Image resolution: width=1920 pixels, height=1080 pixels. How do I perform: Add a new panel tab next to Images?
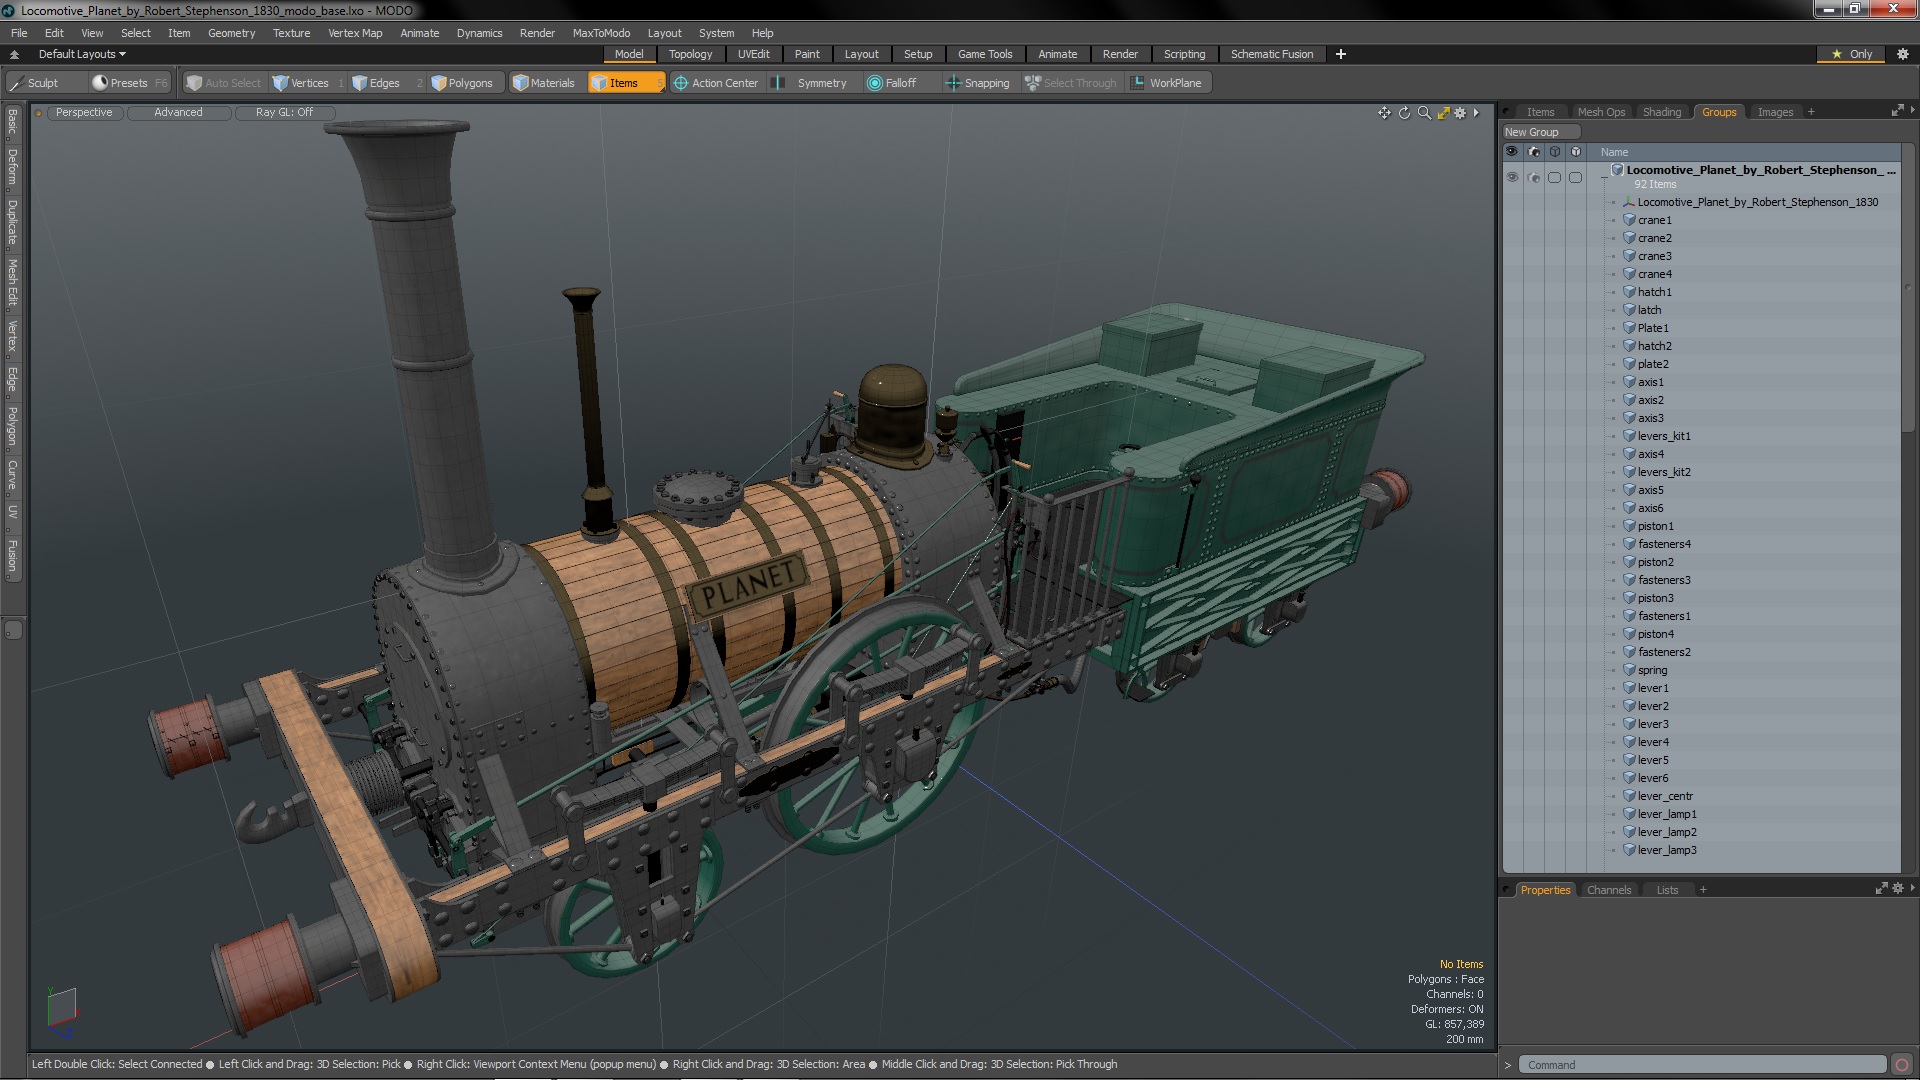[x=1810, y=112]
